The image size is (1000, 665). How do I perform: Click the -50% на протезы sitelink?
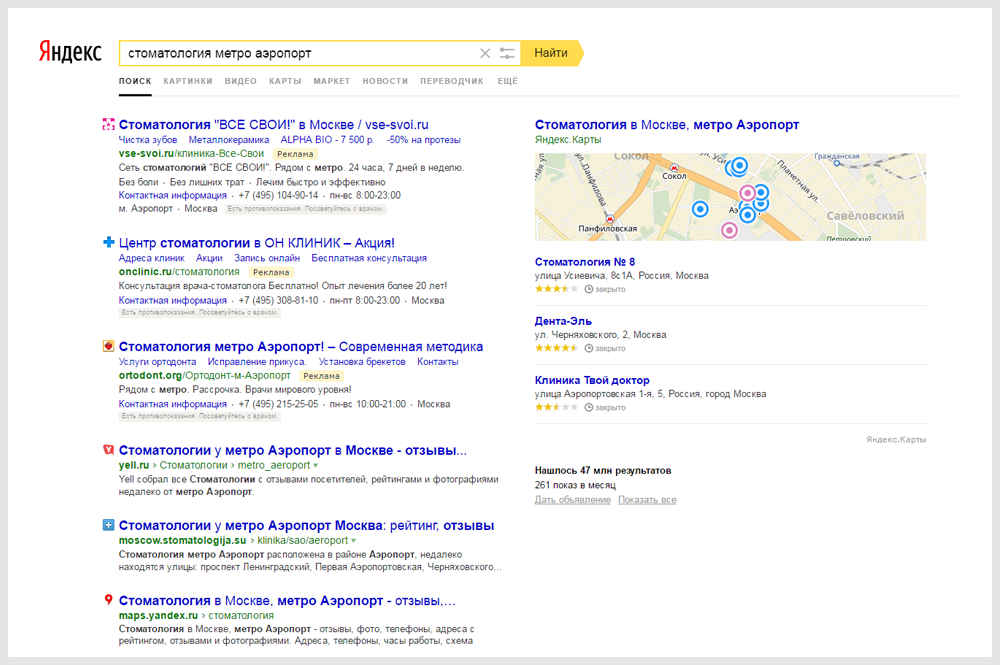[424, 140]
